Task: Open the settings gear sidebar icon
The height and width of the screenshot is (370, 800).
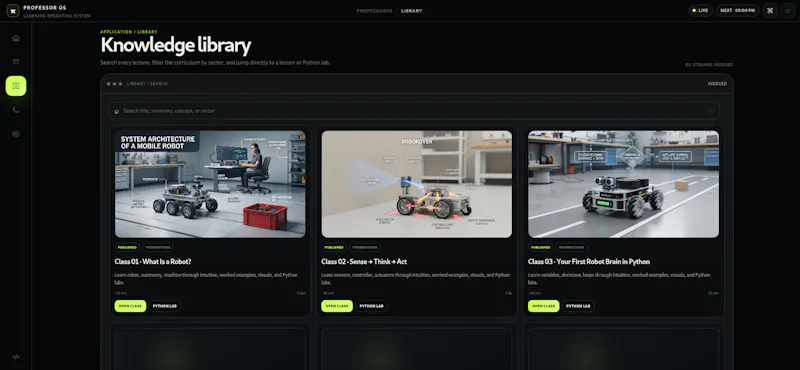Action: pyautogui.click(x=16, y=134)
